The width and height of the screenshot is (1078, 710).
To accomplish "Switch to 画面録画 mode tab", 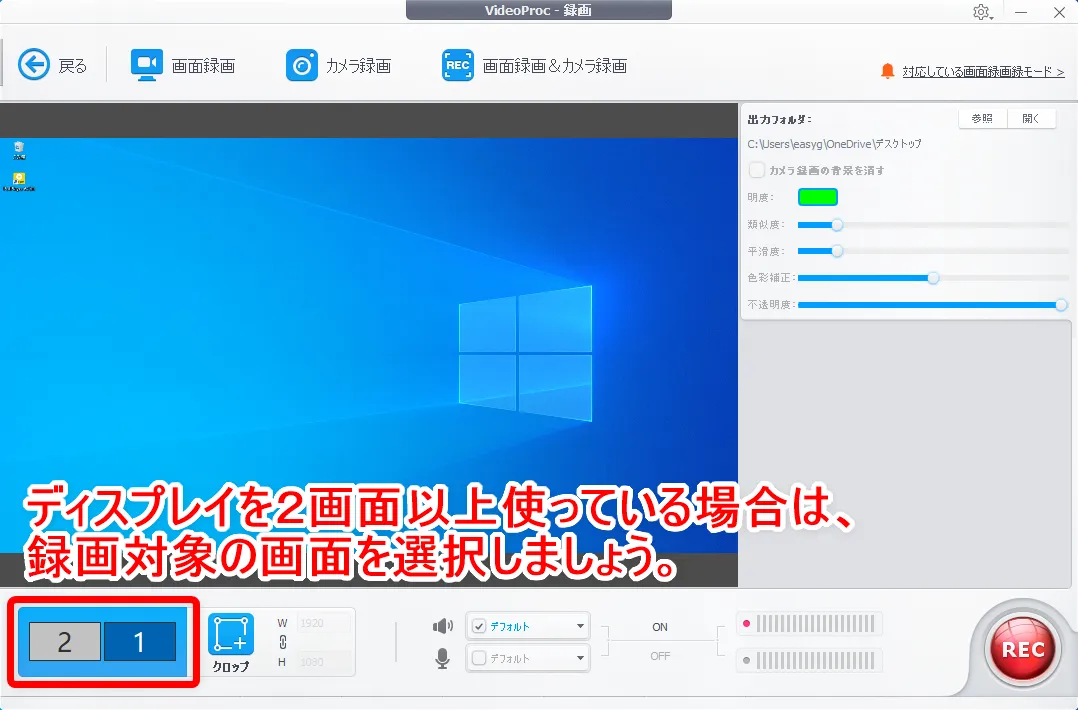I will coord(203,66).
